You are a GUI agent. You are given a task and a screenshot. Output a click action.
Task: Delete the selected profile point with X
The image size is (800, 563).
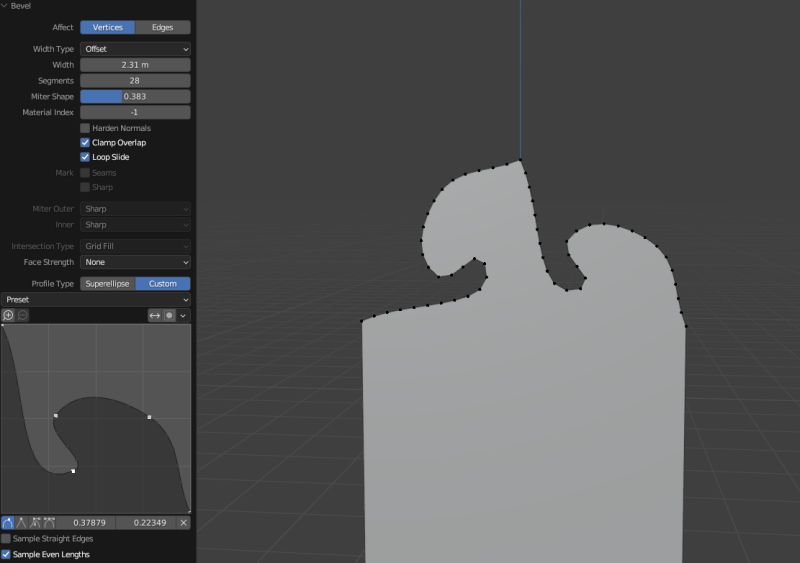pos(183,523)
